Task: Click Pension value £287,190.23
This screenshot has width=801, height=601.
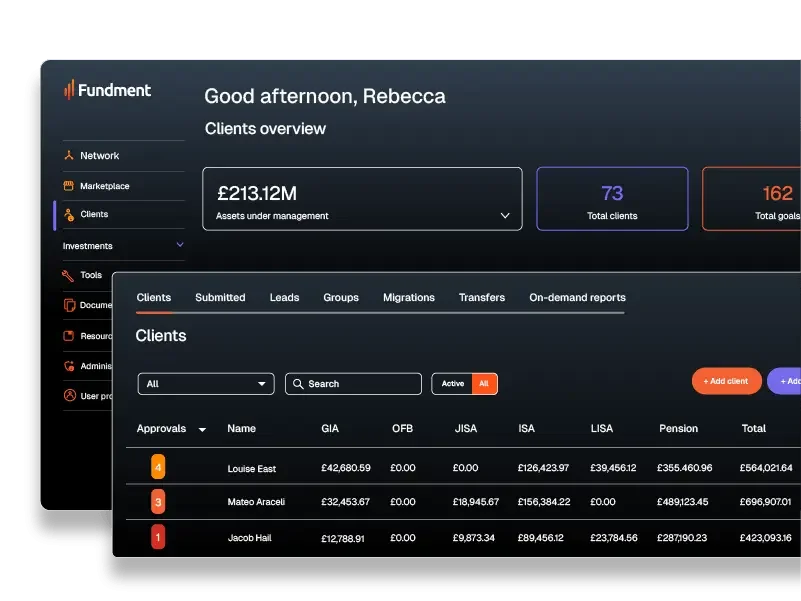Action: (x=682, y=538)
